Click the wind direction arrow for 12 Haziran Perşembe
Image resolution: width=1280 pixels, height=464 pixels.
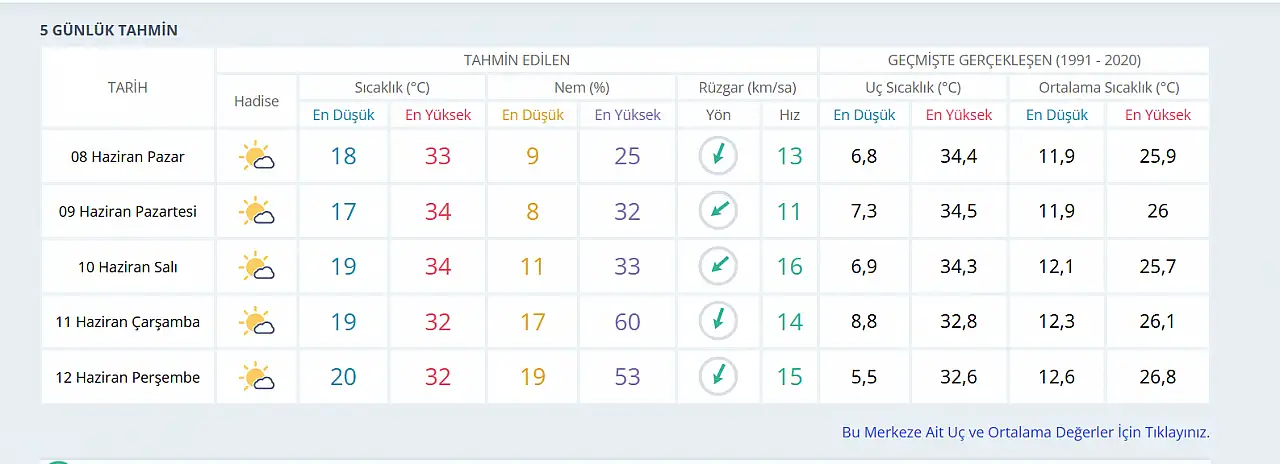pos(718,377)
